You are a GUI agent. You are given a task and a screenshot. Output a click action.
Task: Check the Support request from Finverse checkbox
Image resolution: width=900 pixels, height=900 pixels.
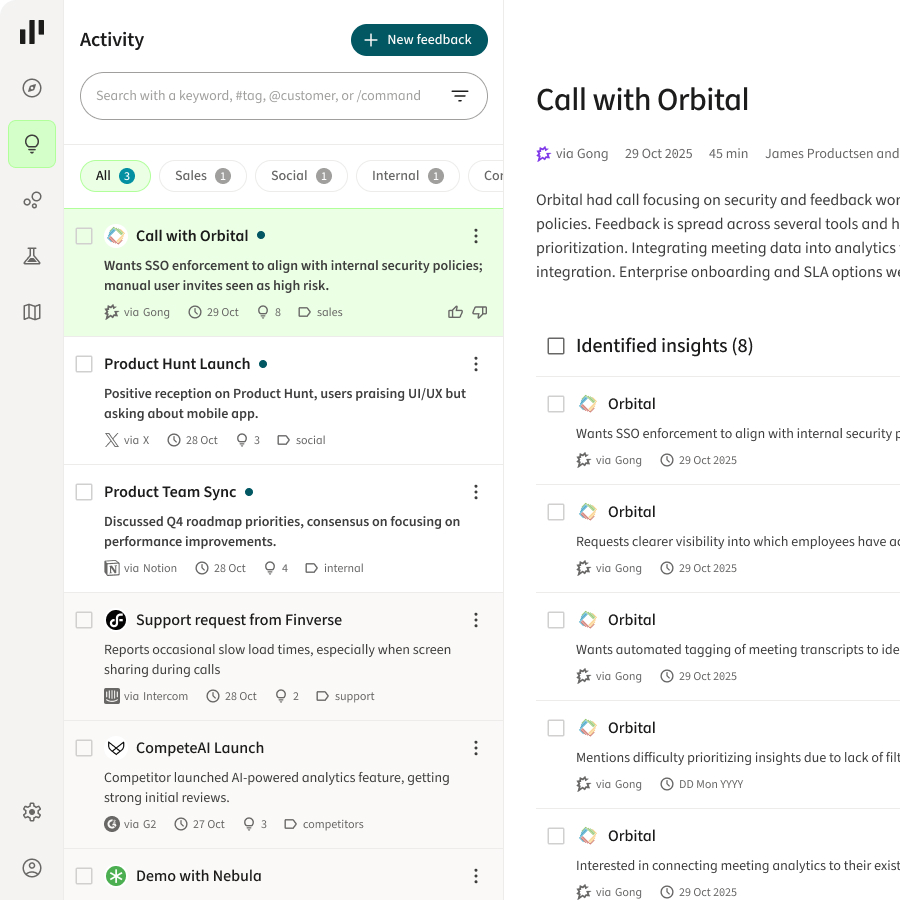[84, 620]
